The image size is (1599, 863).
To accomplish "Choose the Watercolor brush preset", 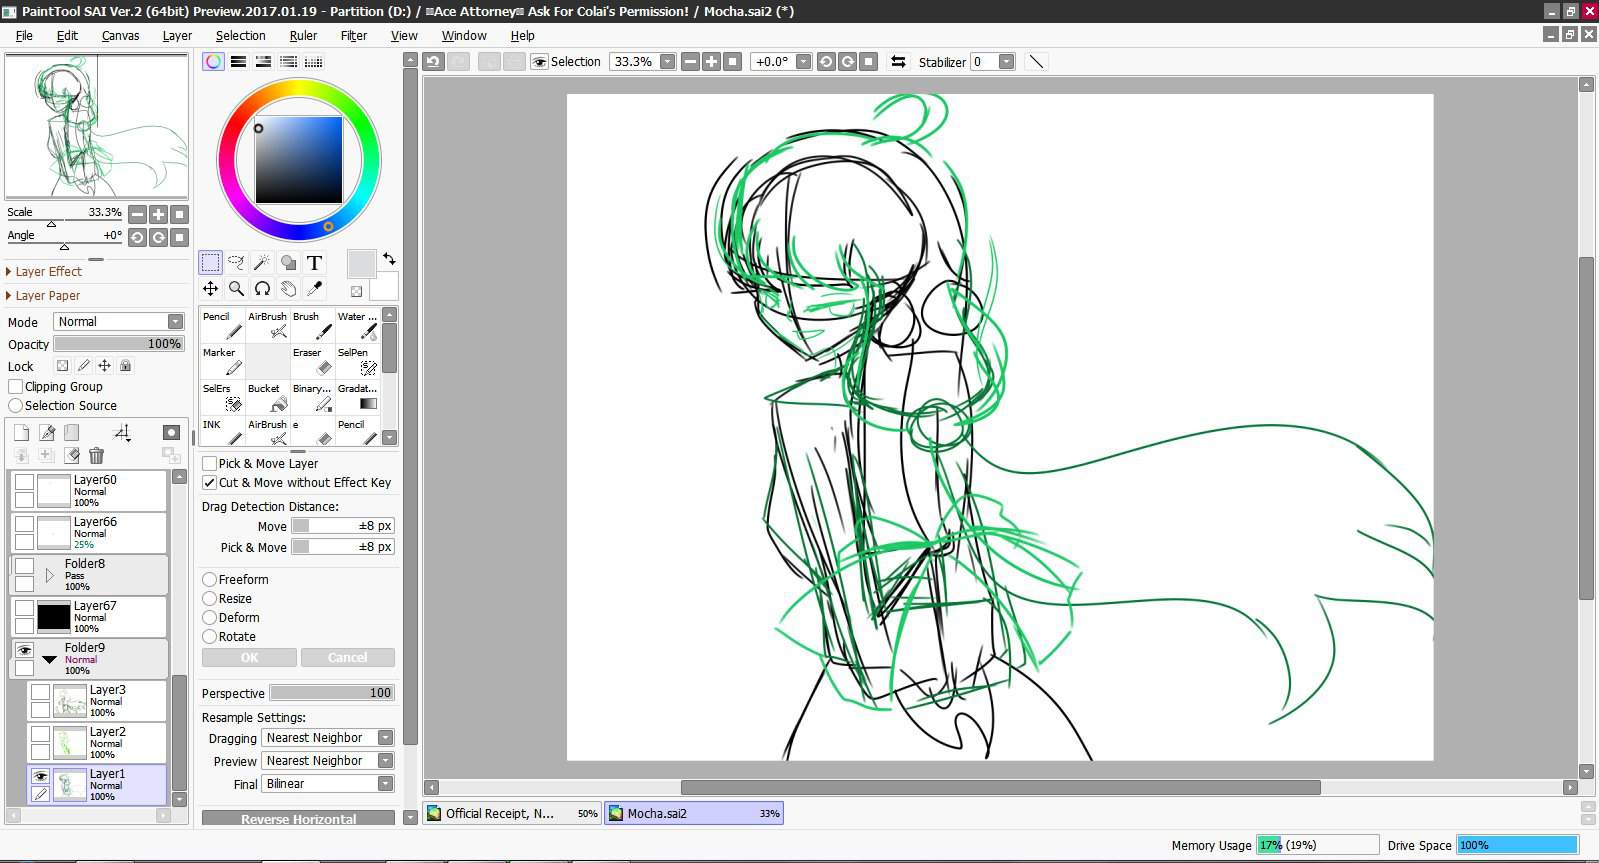I will coord(357,325).
